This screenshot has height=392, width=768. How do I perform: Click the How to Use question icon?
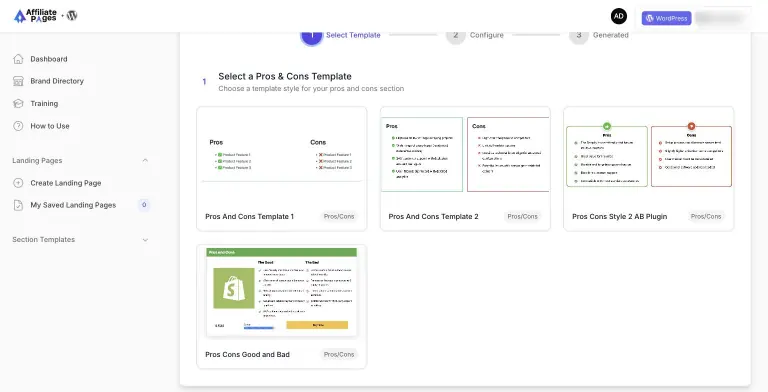click(18, 126)
